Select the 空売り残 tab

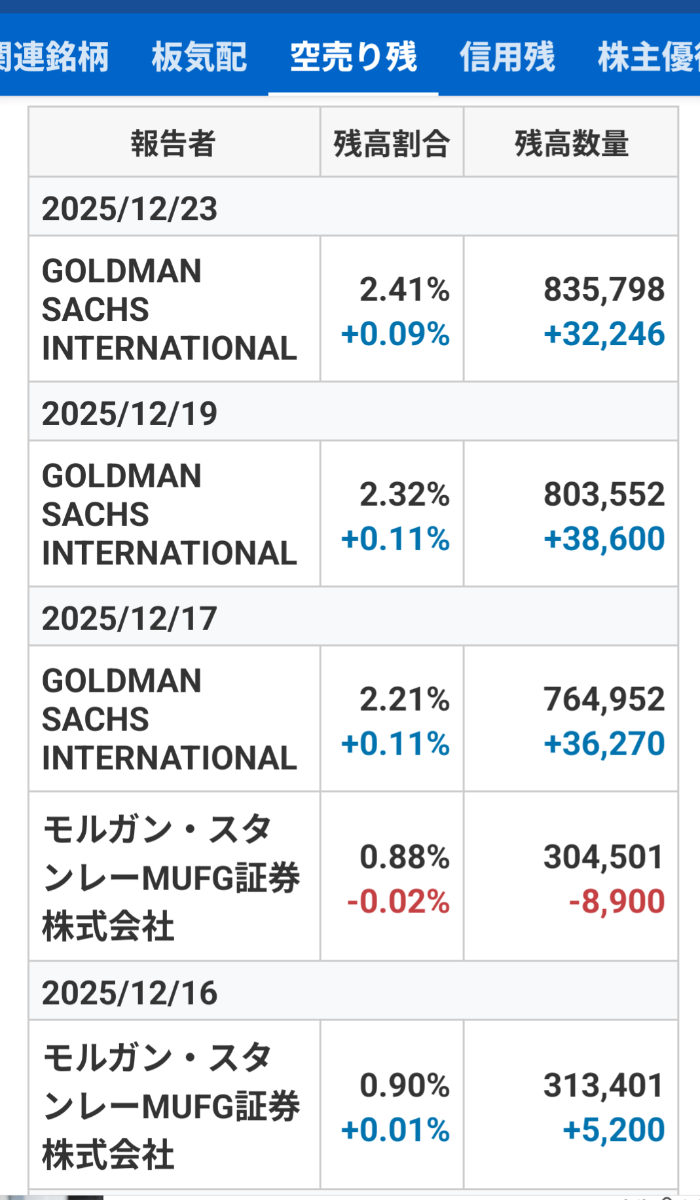coord(353,57)
